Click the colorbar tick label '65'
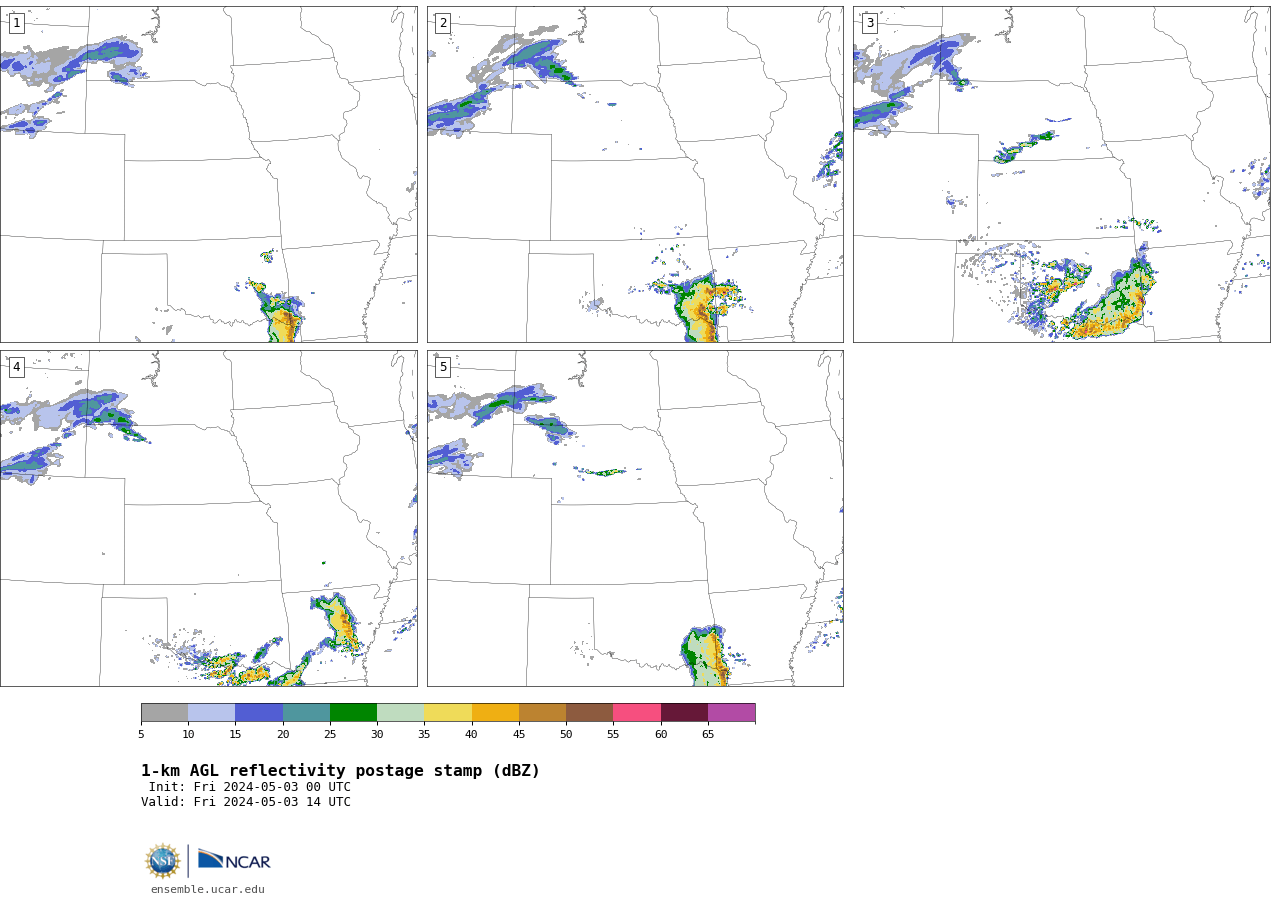Image resolution: width=1280 pixels, height=901 pixels. pyautogui.click(x=708, y=735)
